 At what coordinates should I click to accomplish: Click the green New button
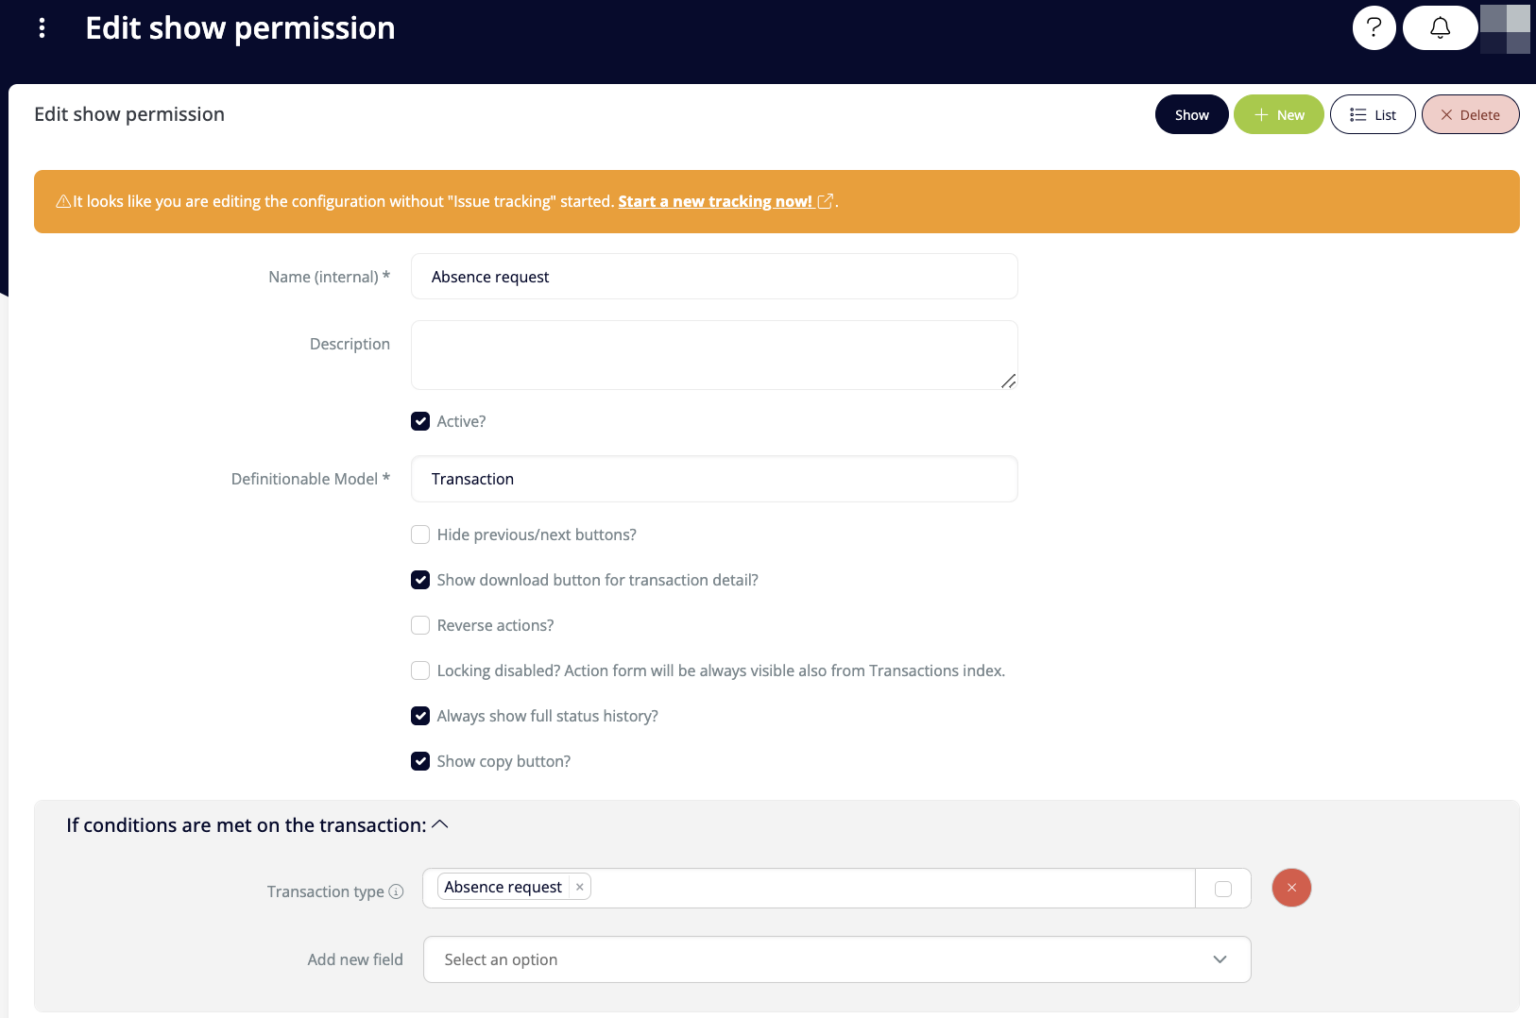coord(1278,115)
